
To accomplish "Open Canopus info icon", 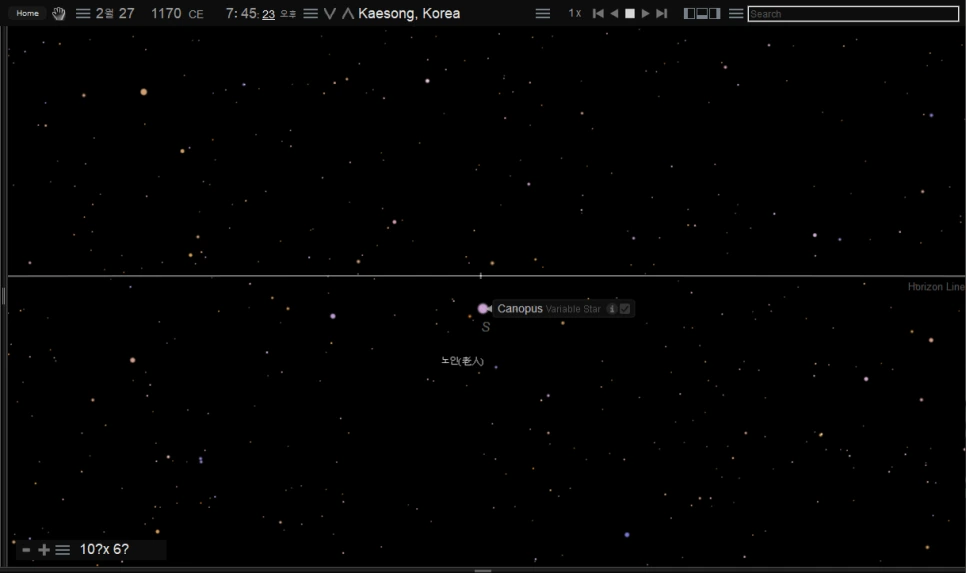I will click(x=612, y=309).
